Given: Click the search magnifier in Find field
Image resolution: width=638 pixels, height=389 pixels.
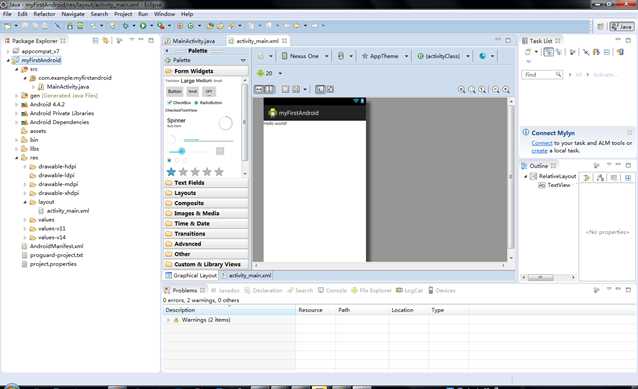Looking at the screenshot, I should pos(558,74).
